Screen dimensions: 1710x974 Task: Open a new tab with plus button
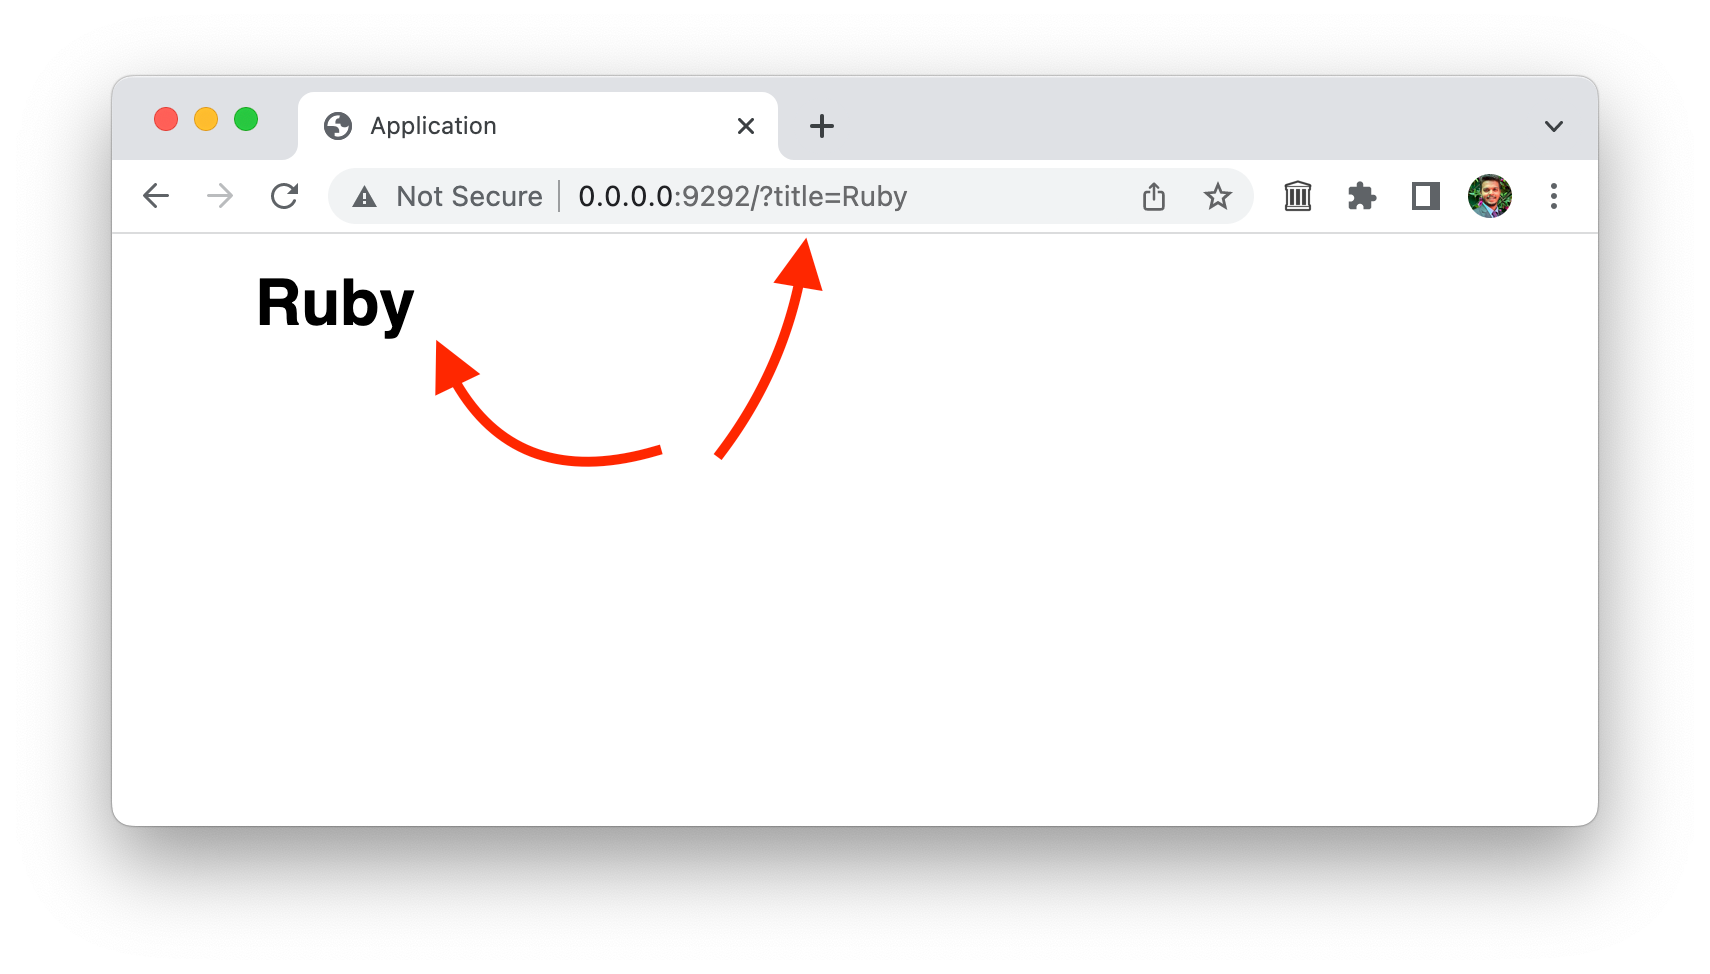[x=822, y=126]
